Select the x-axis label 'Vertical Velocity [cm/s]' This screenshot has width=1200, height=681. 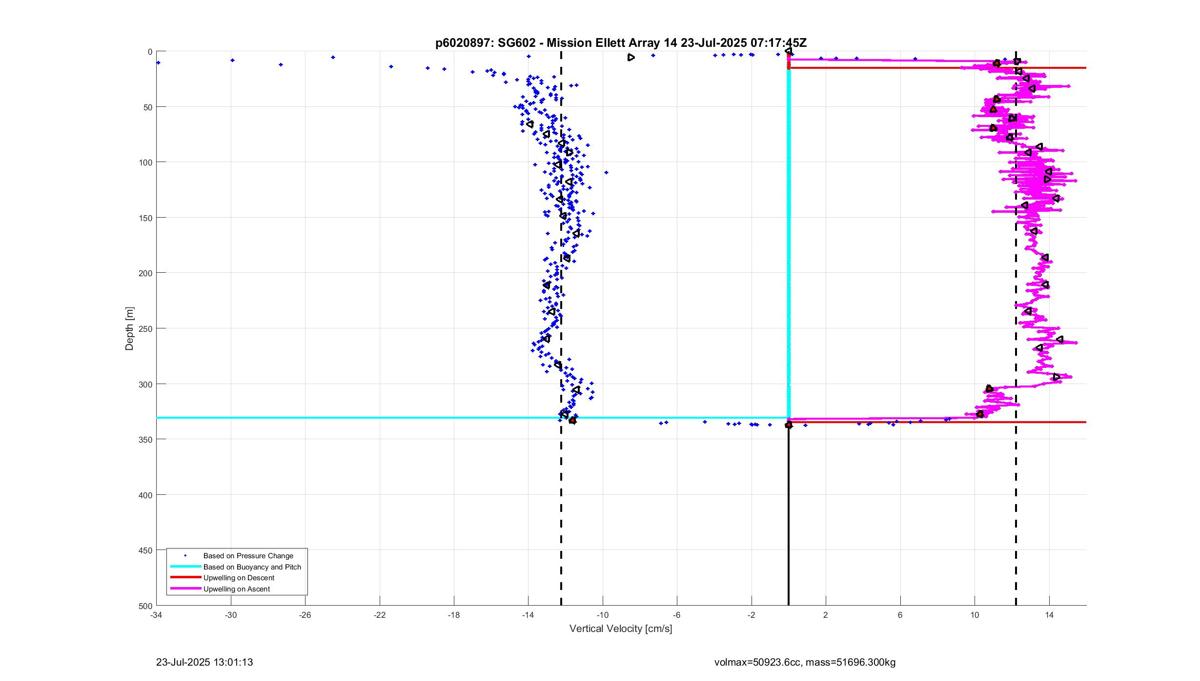(x=621, y=629)
